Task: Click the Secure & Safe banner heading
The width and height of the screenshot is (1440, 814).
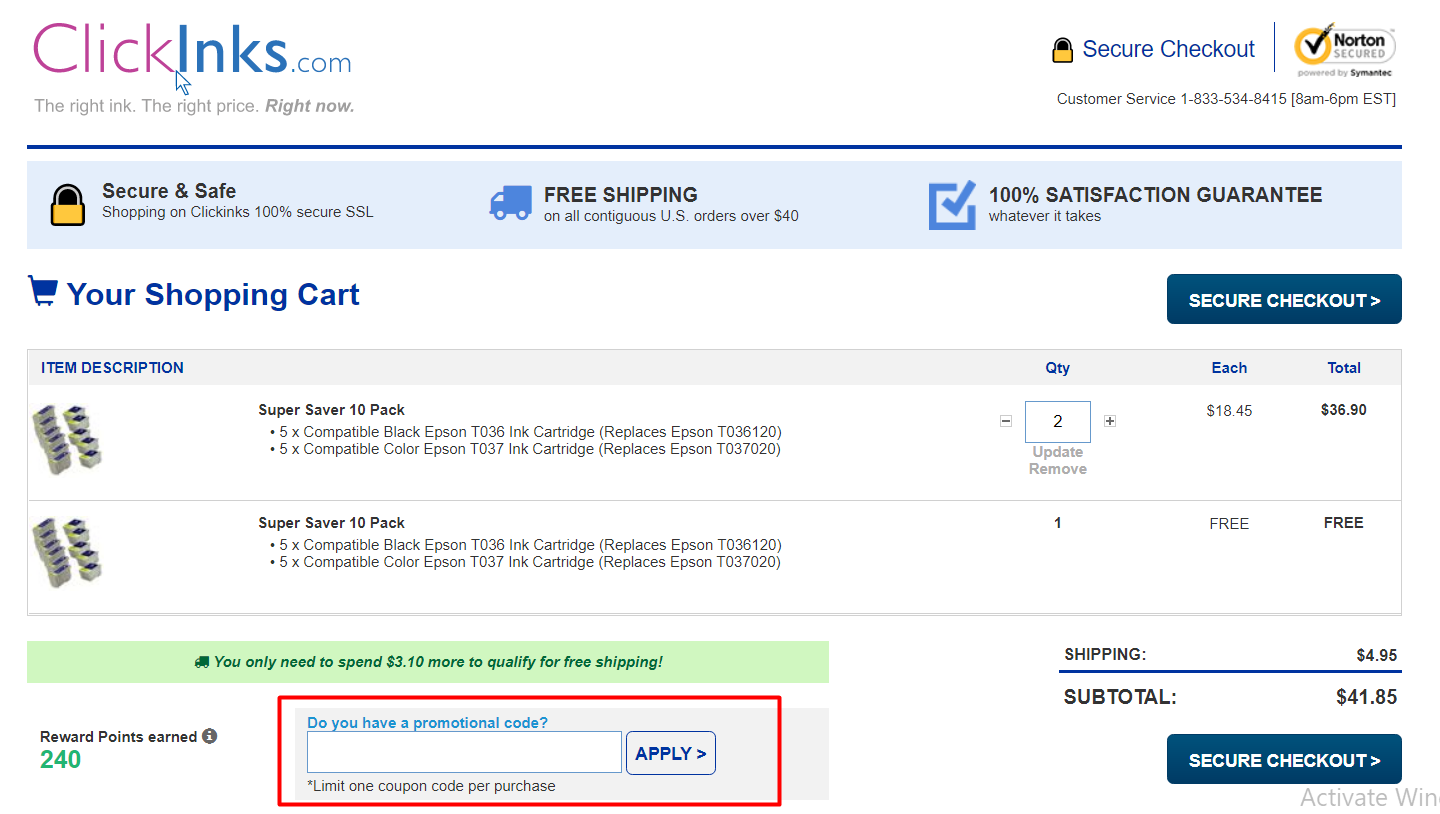Action: point(169,191)
